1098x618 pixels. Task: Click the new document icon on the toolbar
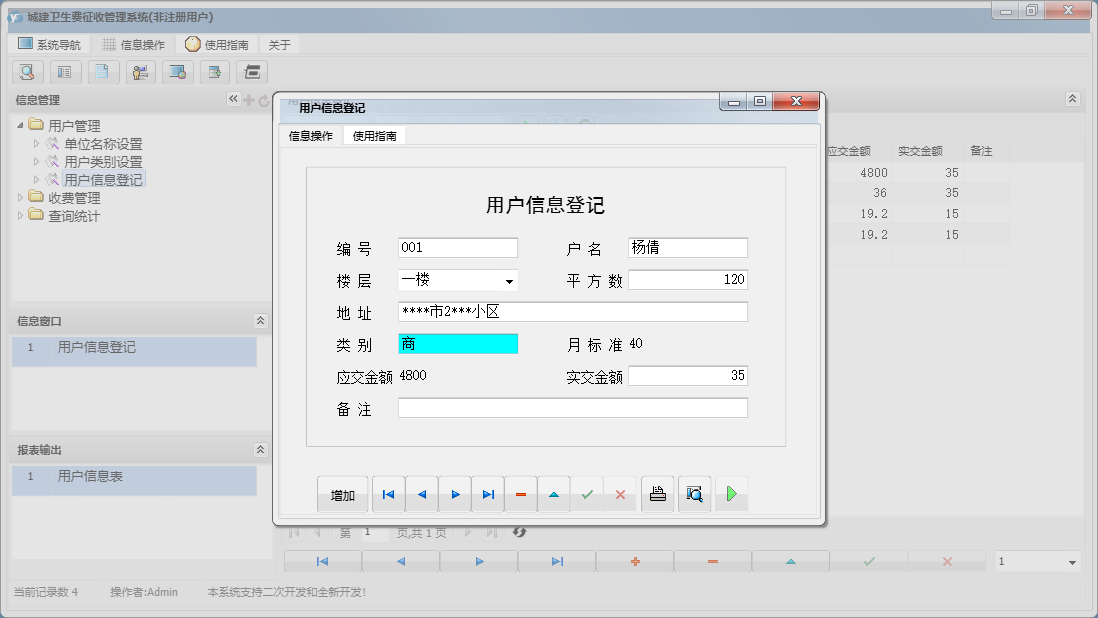click(x=103, y=72)
